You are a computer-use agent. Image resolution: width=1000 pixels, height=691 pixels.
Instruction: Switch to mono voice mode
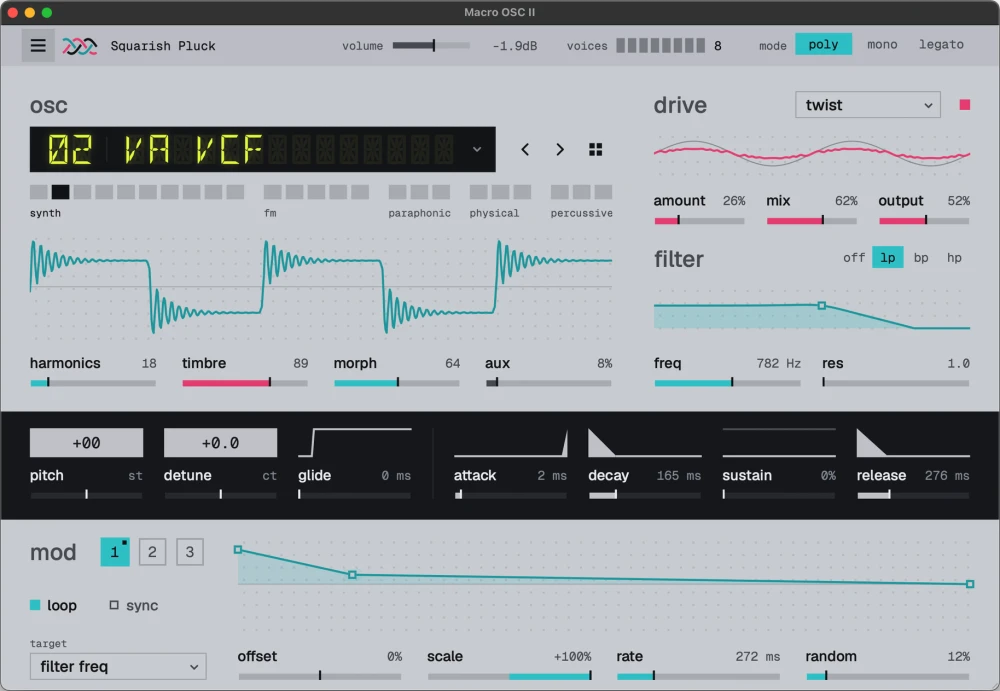882,45
